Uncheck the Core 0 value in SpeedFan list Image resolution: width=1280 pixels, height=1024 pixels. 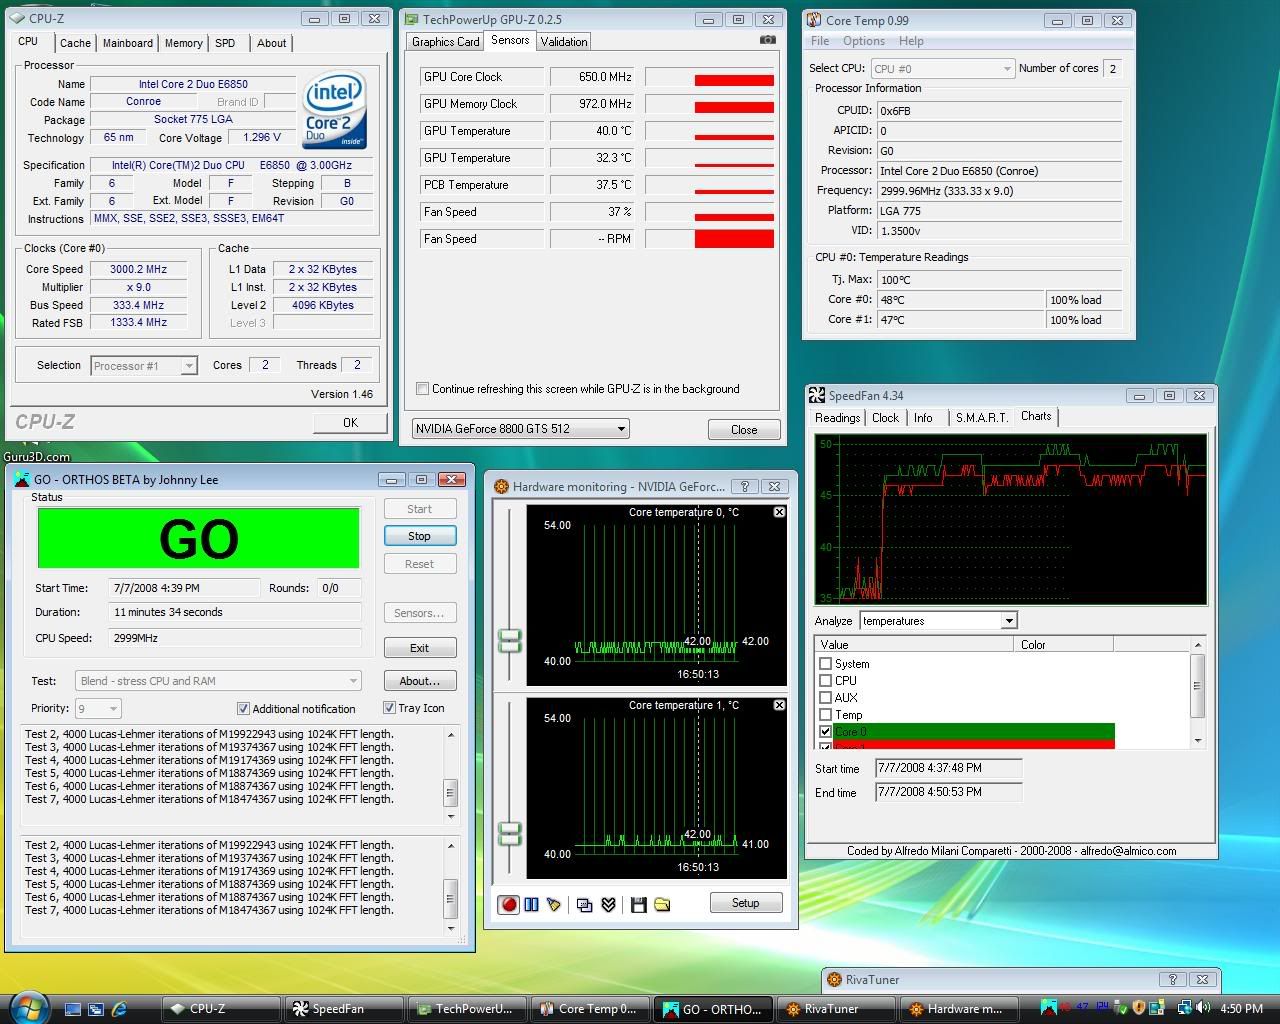click(x=825, y=732)
